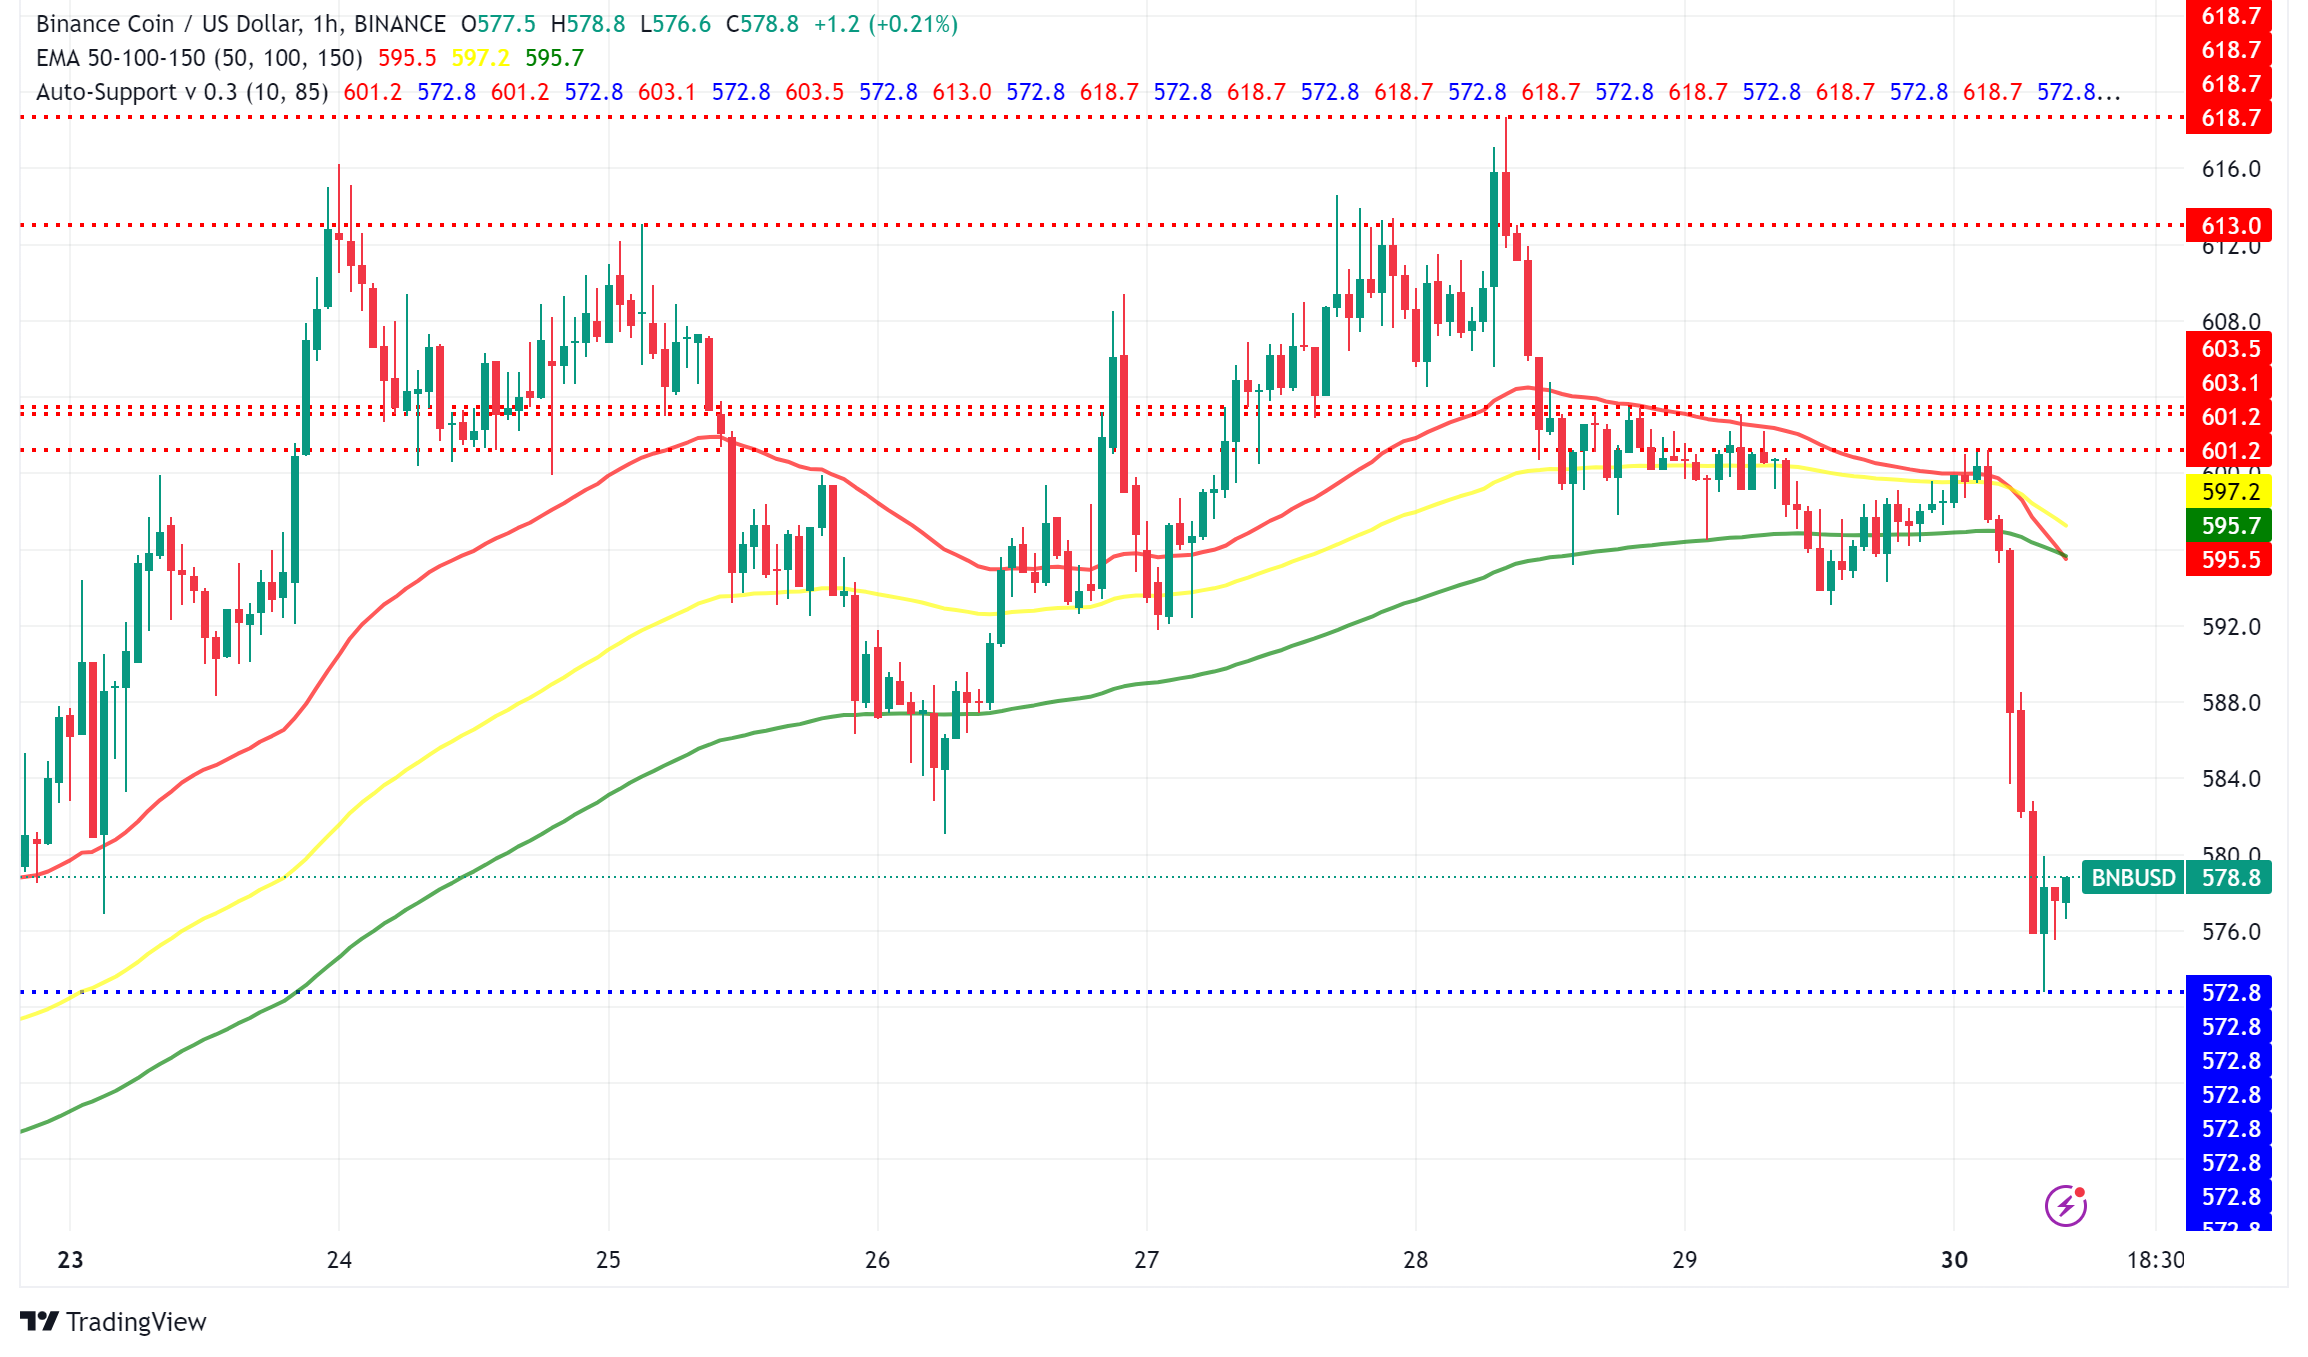
Task: Click the yellow 597.2 EMA price label
Action: [x=2230, y=491]
